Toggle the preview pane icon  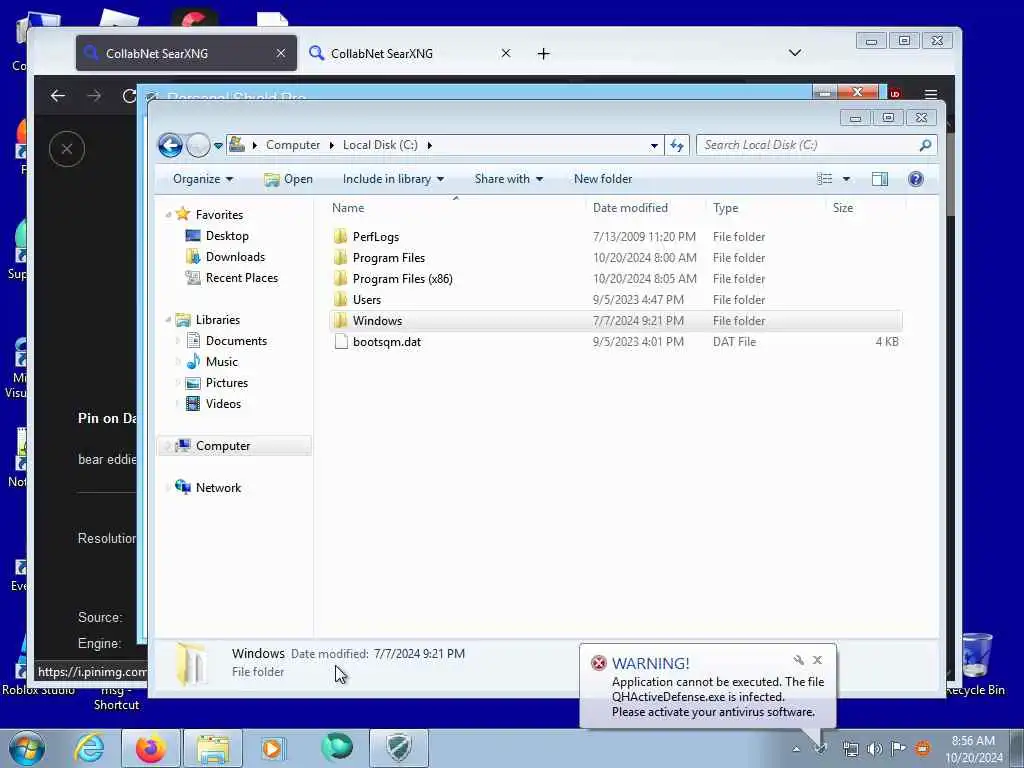pos(880,179)
